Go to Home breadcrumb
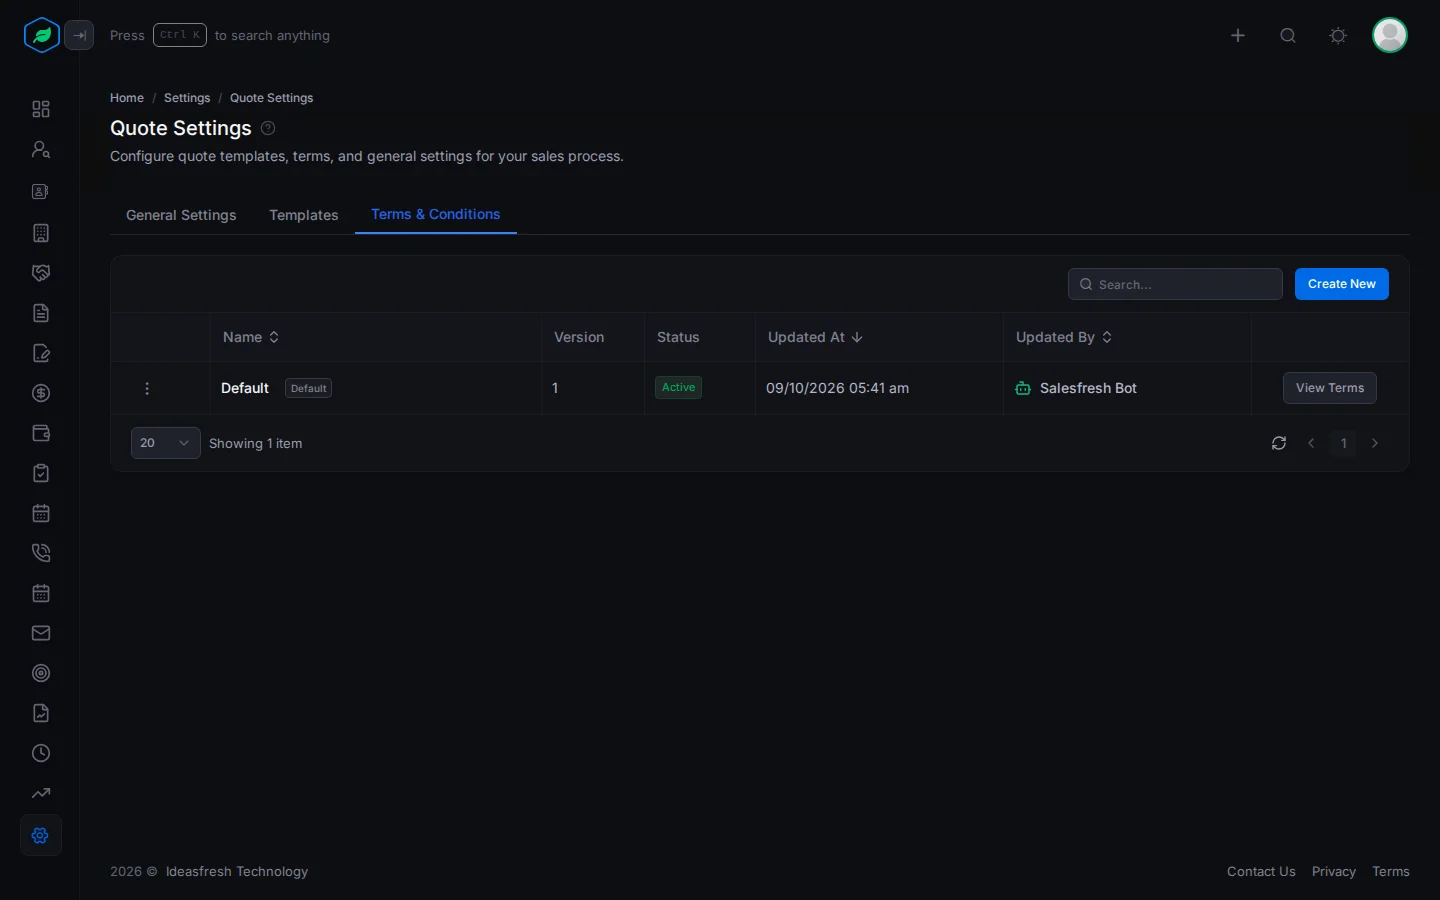The image size is (1440, 900). point(127,98)
